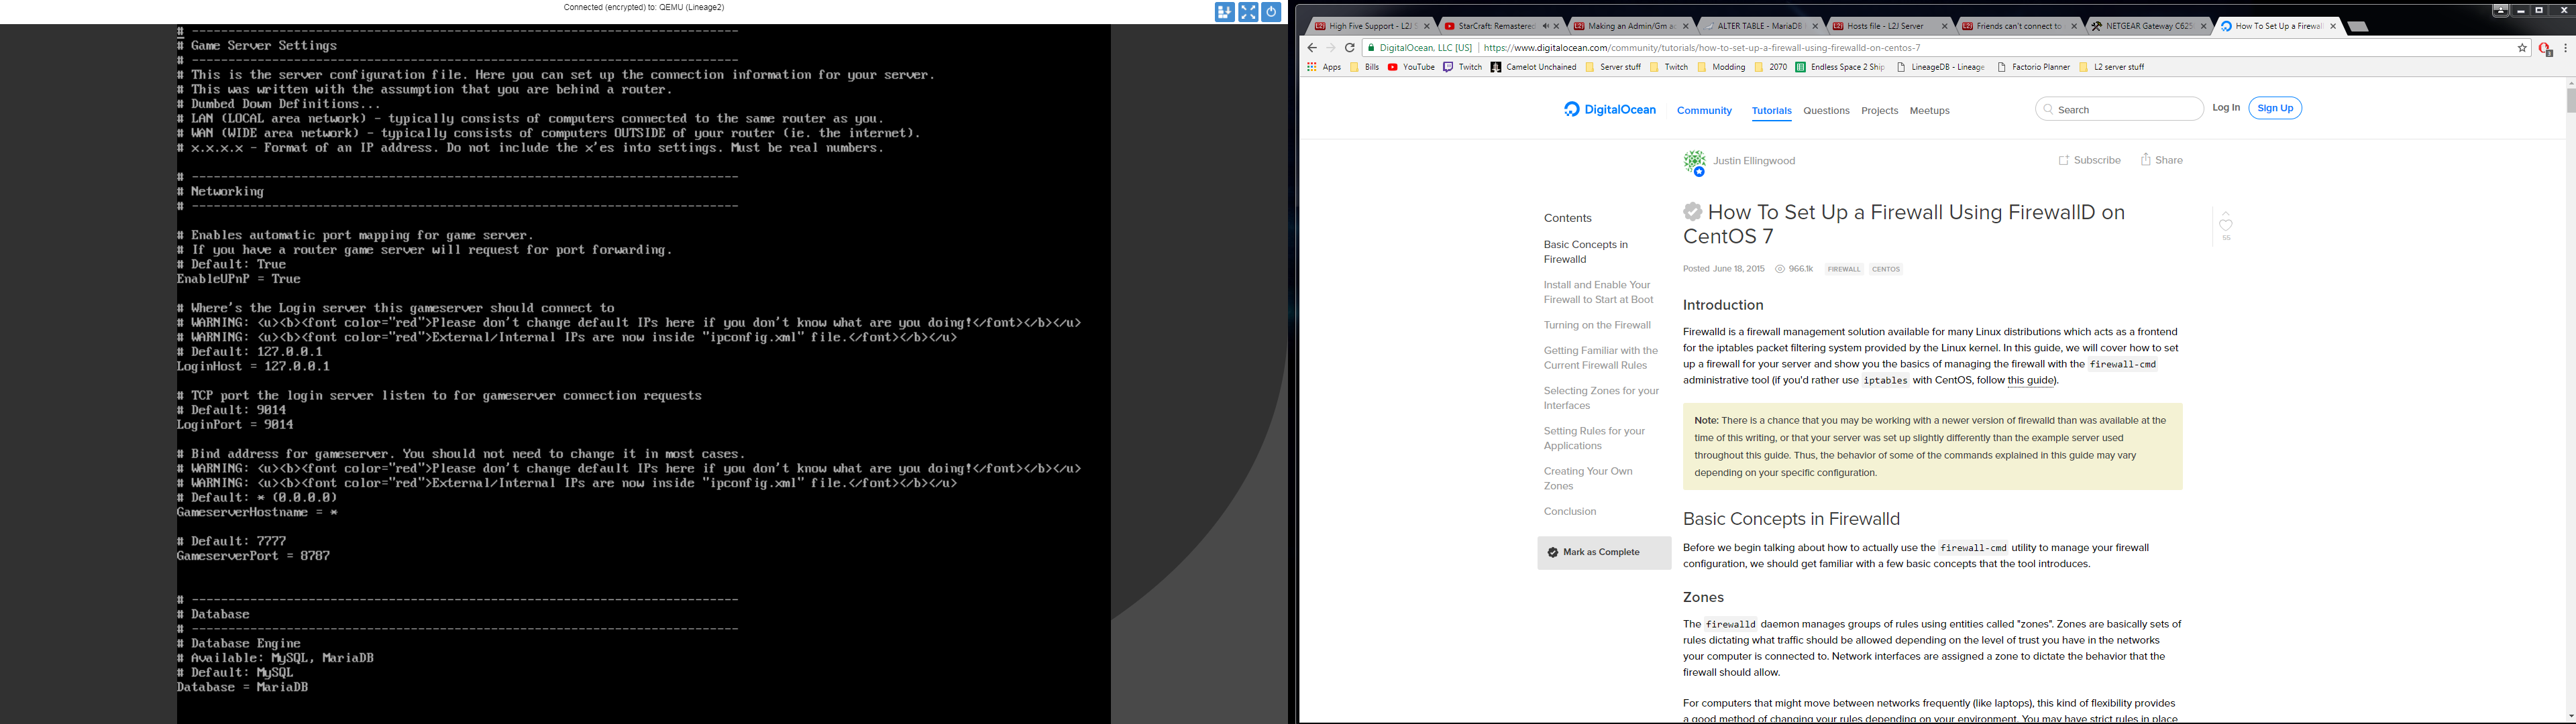2576x724 pixels.
Task: Click the Share button
Action: point(2161,160)
